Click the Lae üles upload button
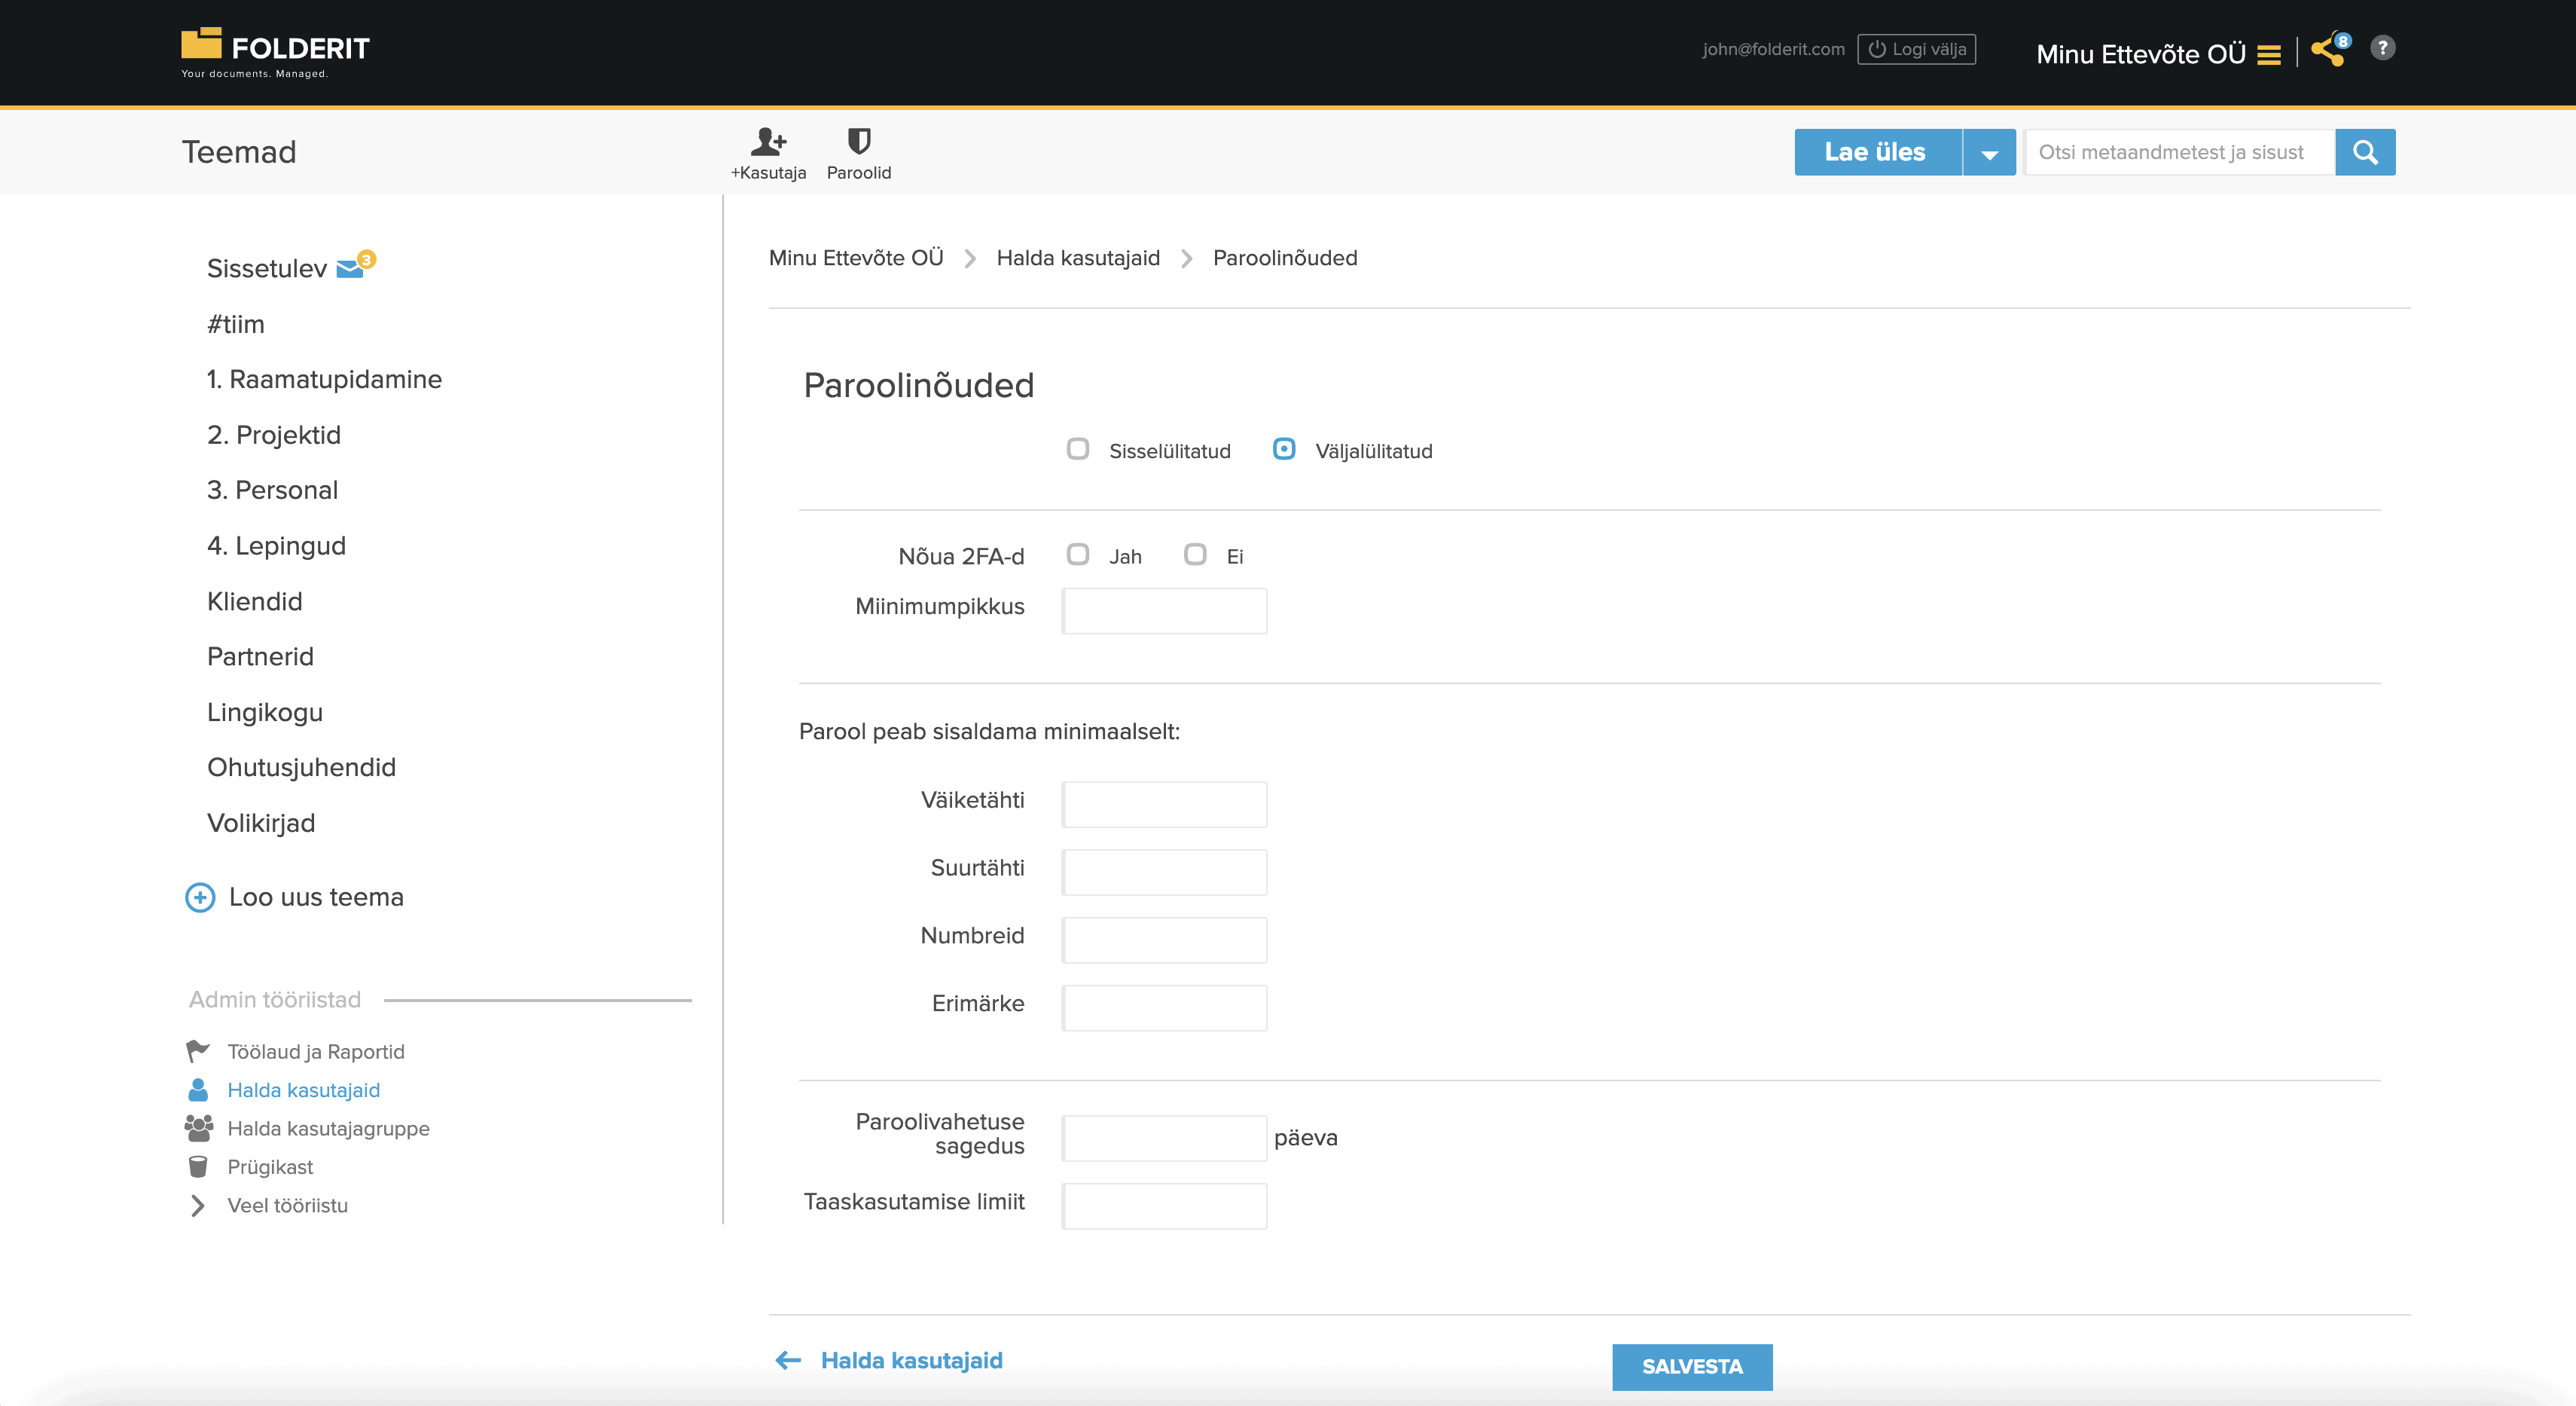The height and width of the screenshot is (1406, 2576). [1878, 152]
